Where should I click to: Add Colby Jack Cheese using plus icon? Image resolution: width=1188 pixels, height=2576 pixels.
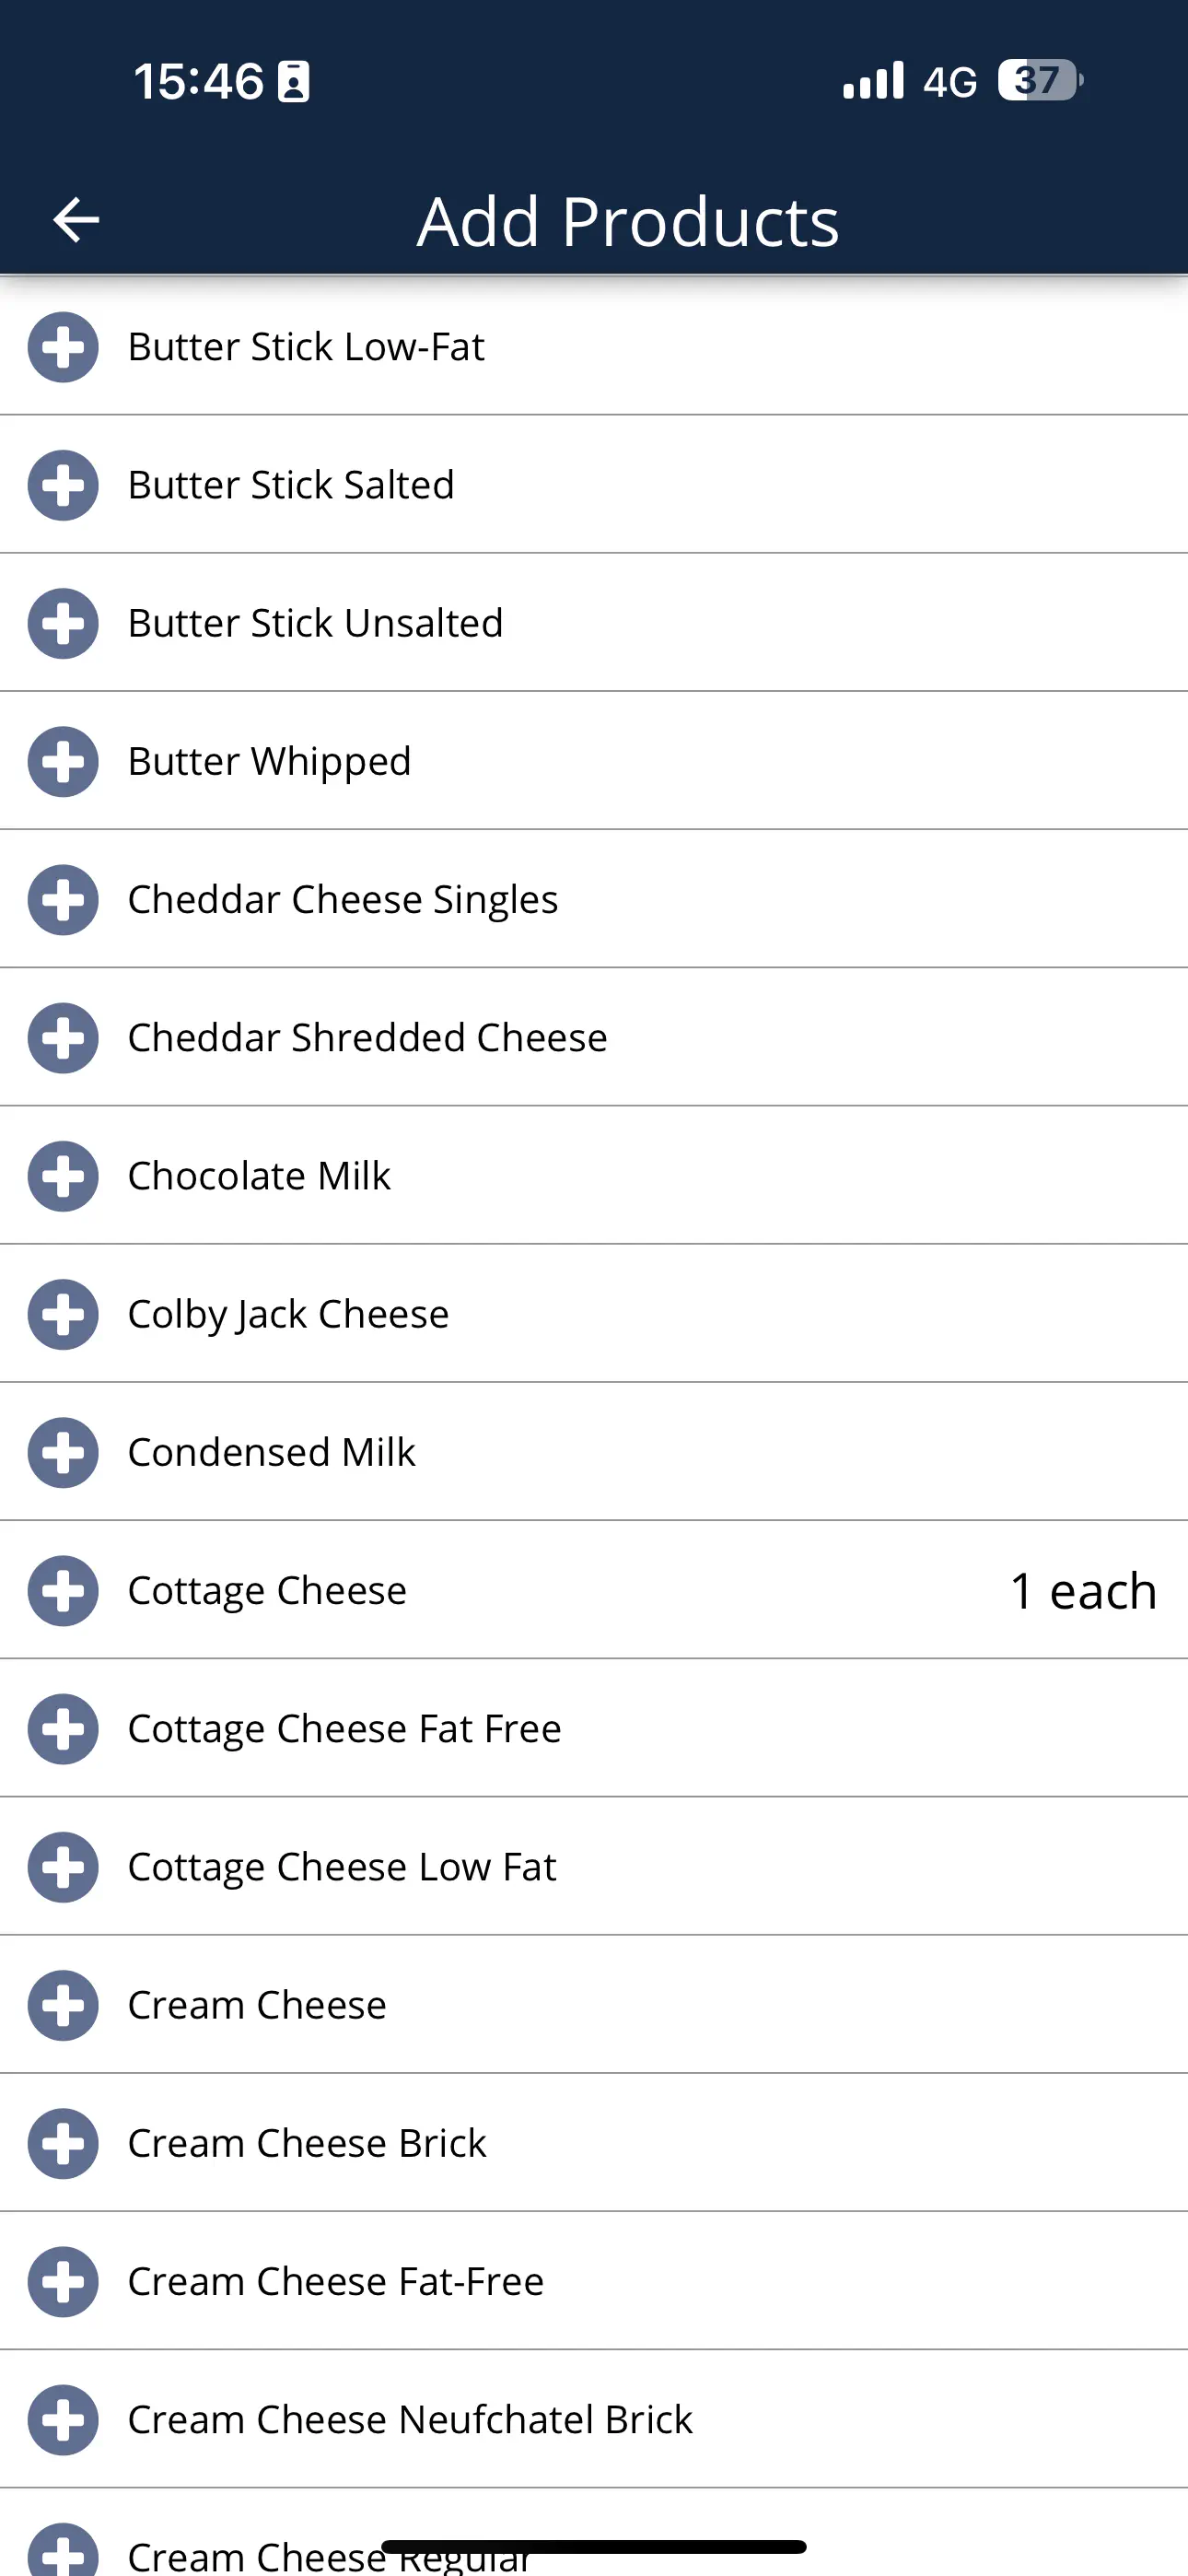[x=63, y=1313]
